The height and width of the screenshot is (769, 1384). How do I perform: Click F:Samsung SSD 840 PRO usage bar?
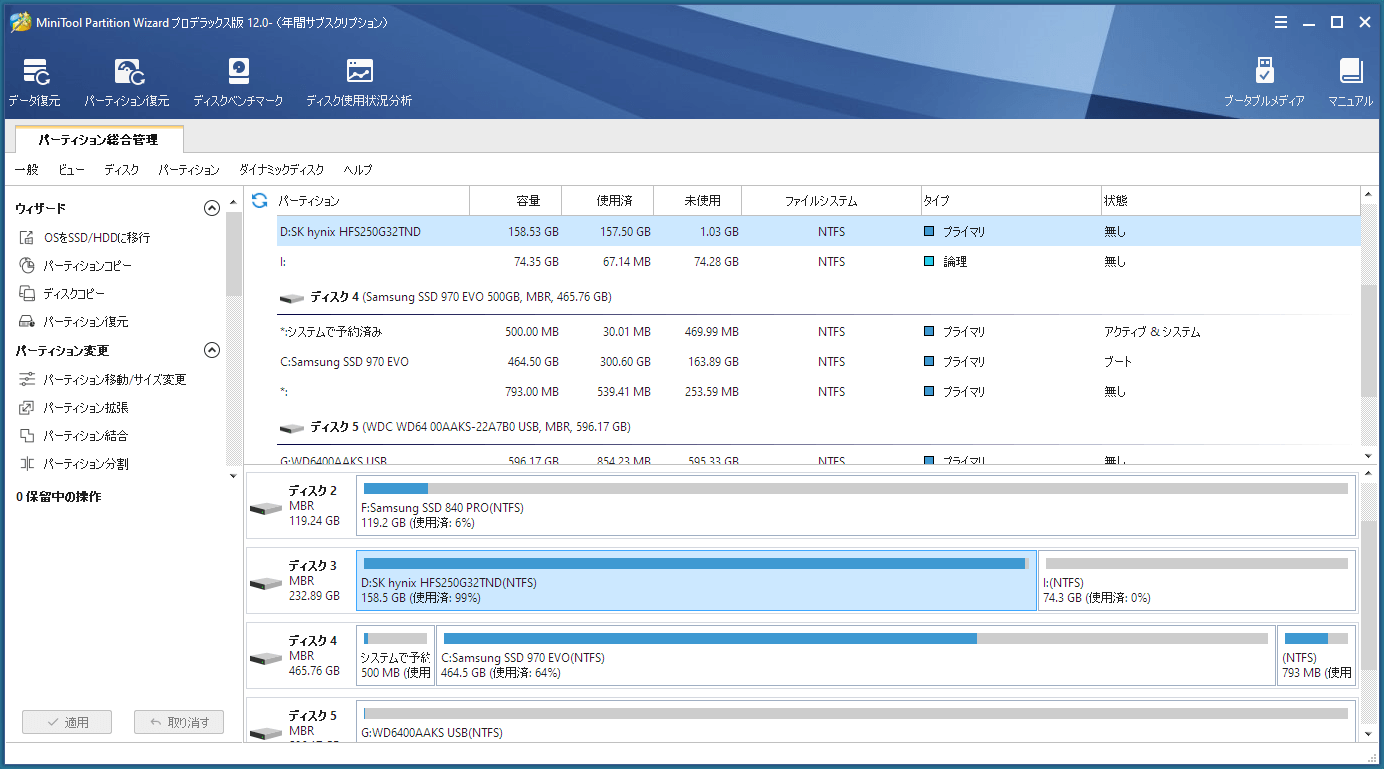click(856, 489)
